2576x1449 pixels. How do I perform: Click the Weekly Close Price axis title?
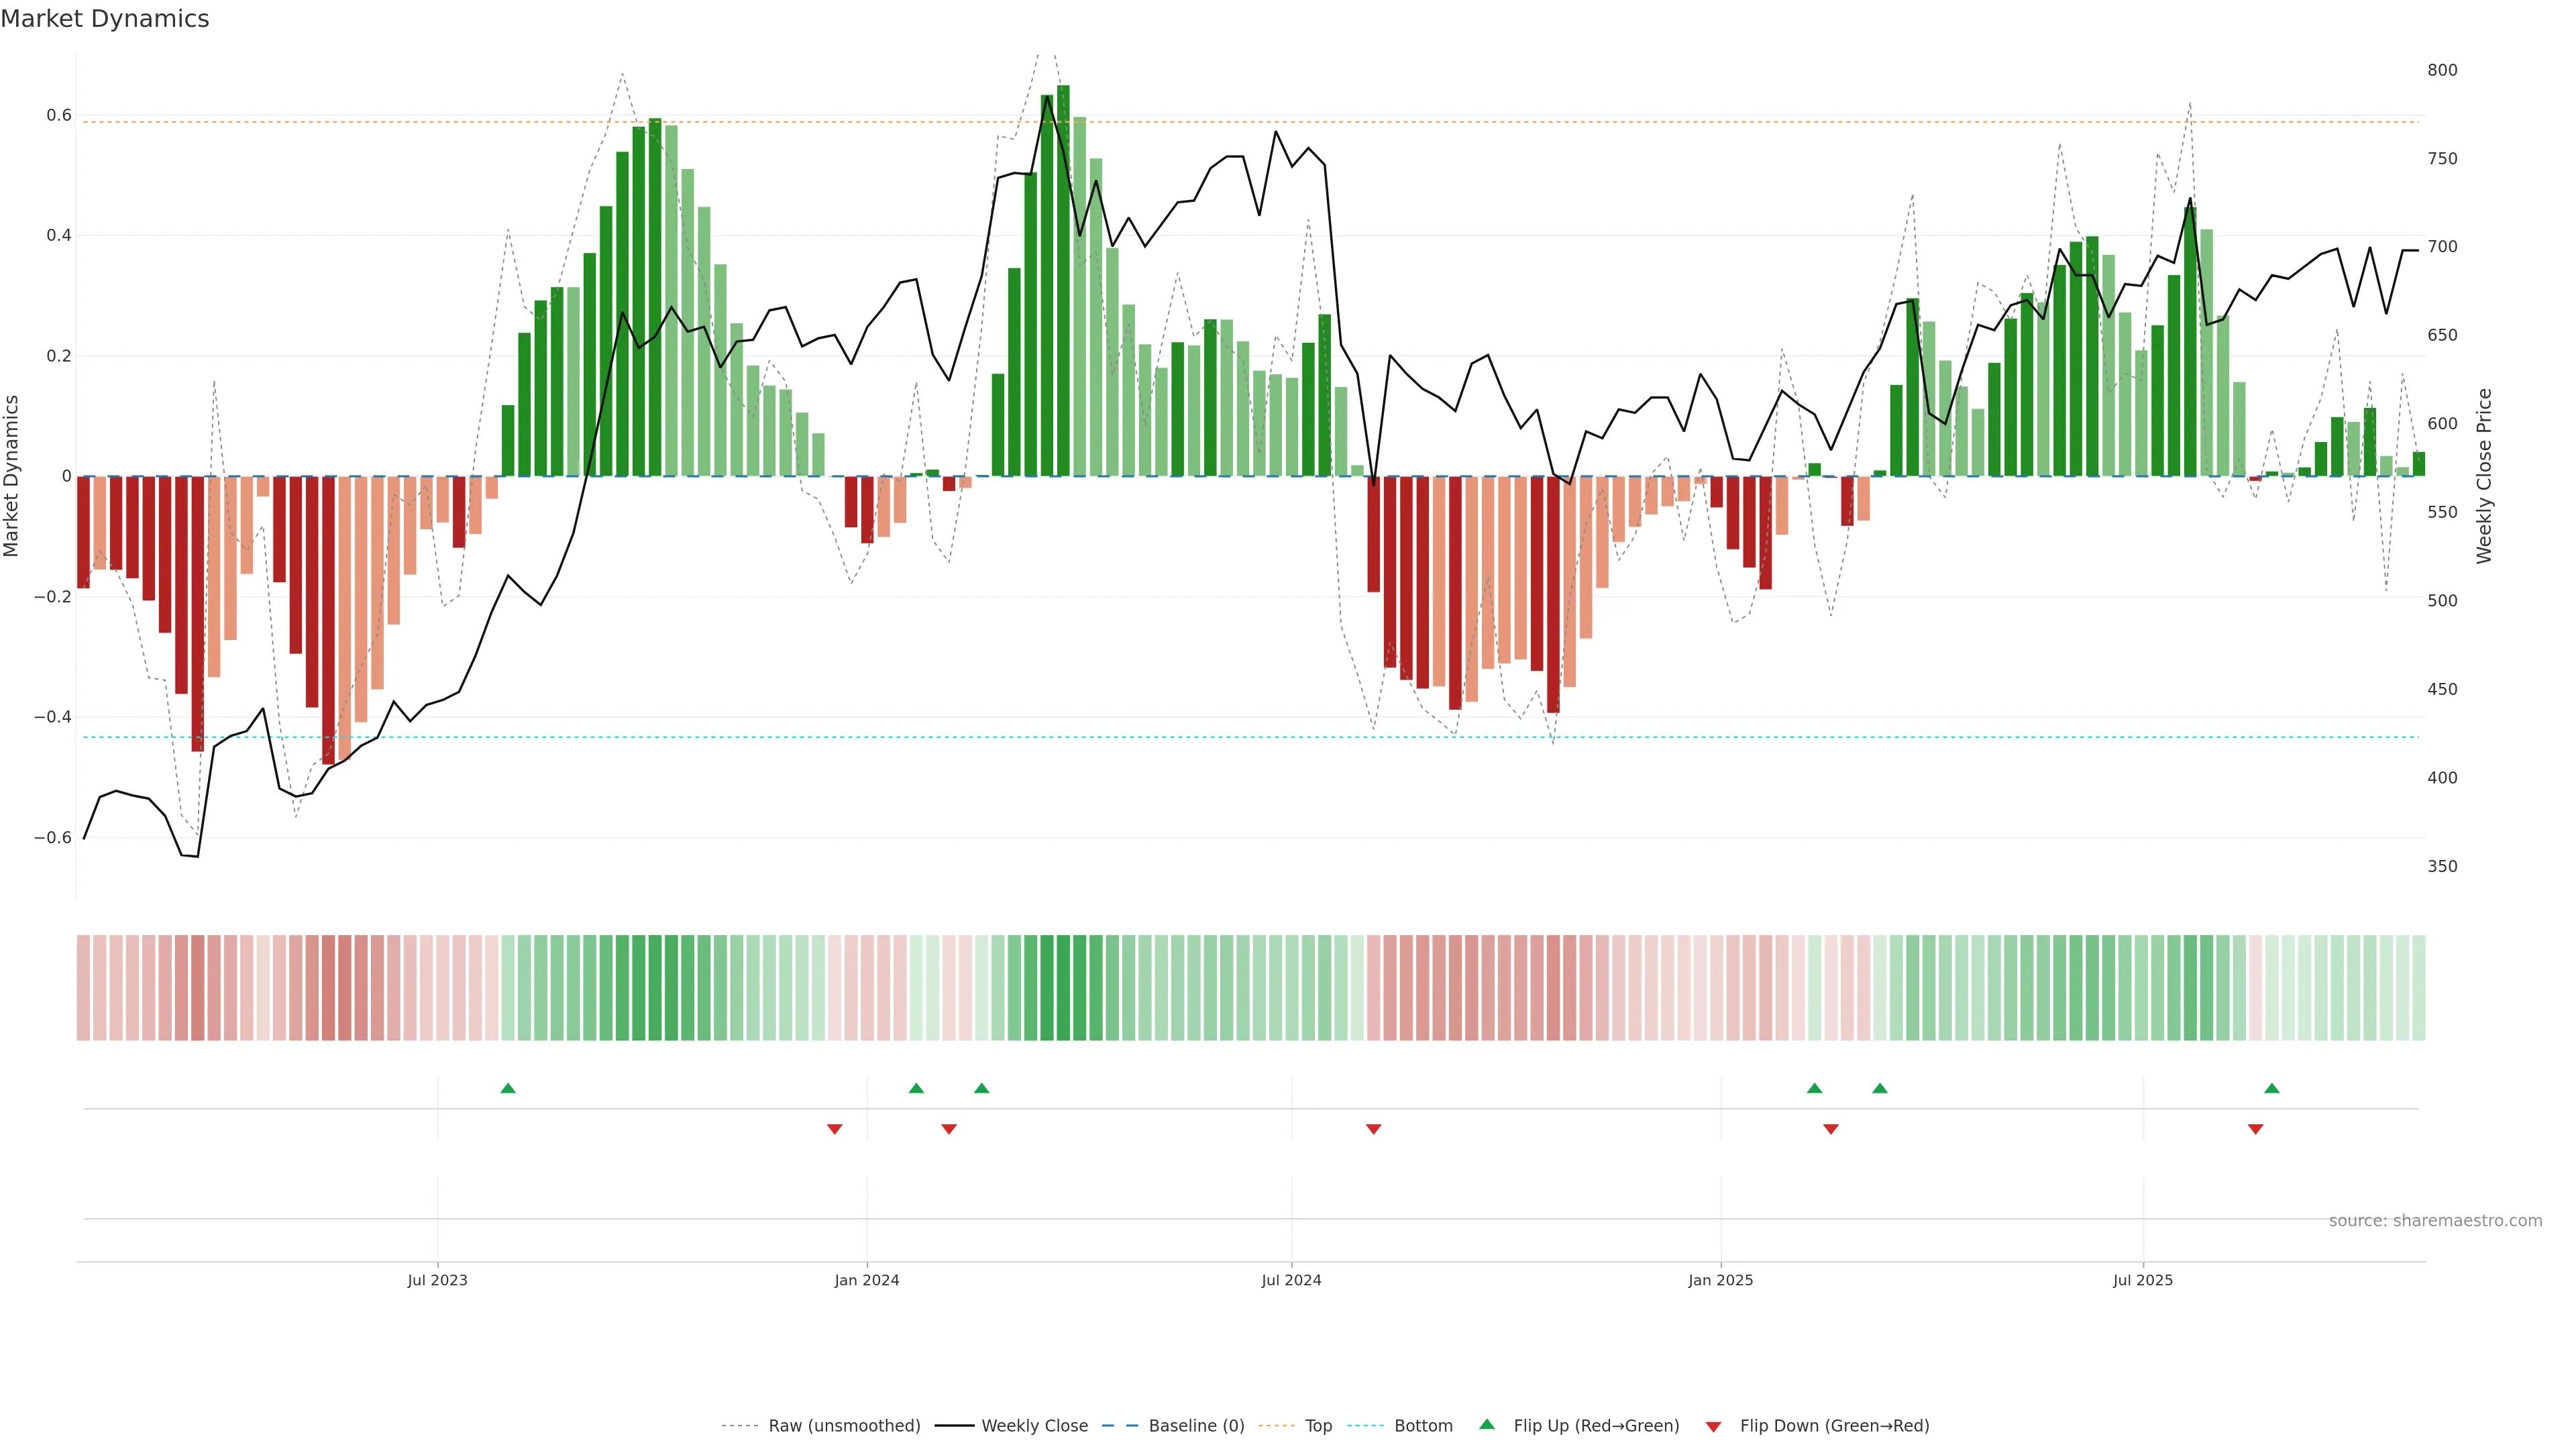pyautogui.click(x=2484, y=476)
